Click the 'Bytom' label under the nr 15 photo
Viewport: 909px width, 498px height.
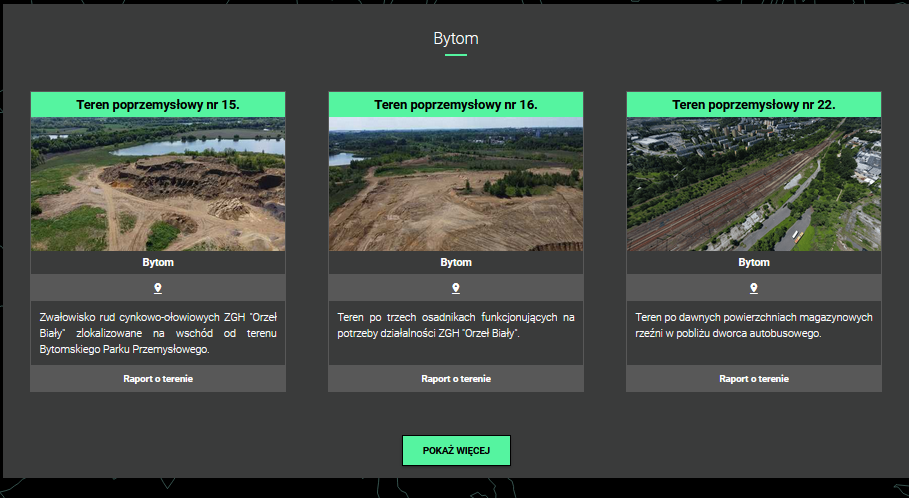[x=158, y=262]
